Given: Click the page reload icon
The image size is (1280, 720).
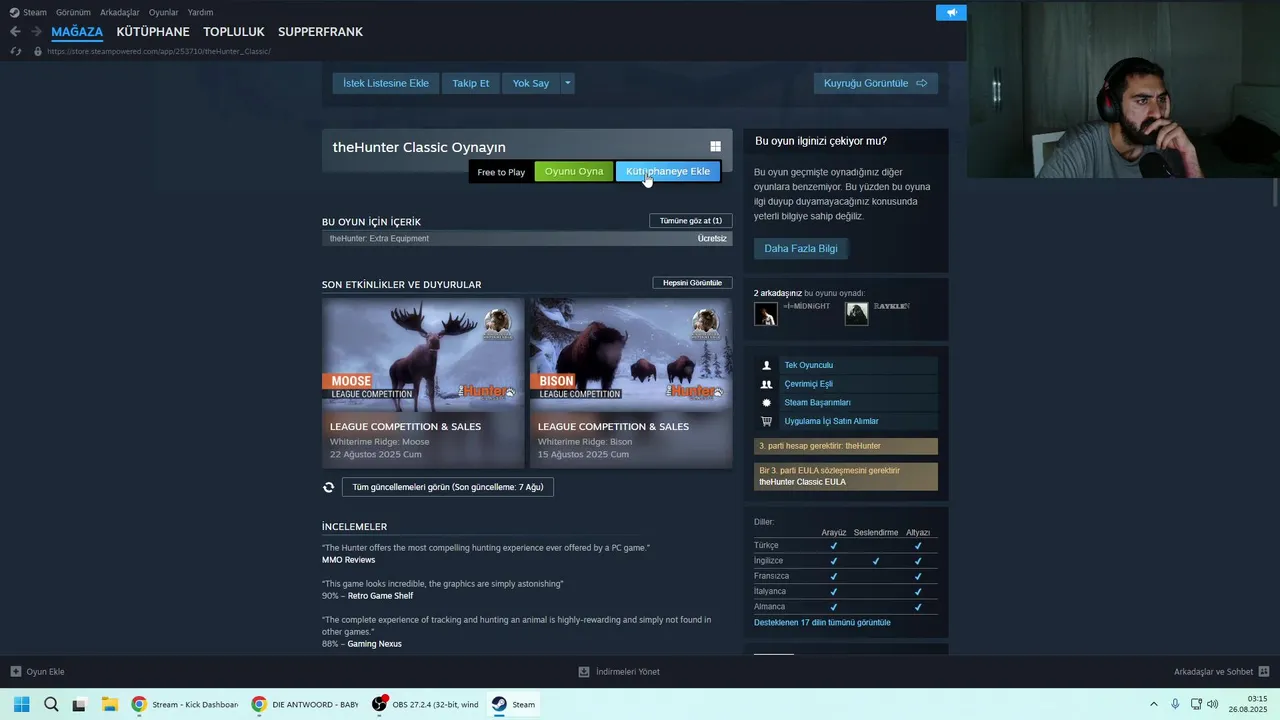Looking at the screenshot, I should point(15,51).
